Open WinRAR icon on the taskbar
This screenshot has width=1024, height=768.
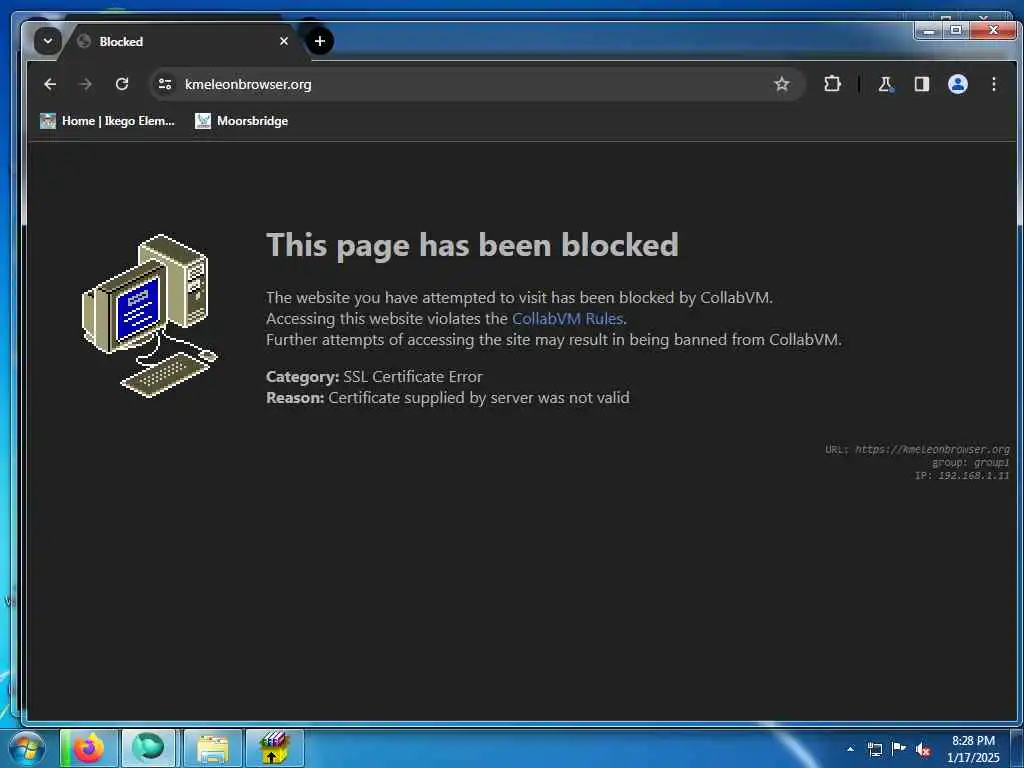[274, 748]
